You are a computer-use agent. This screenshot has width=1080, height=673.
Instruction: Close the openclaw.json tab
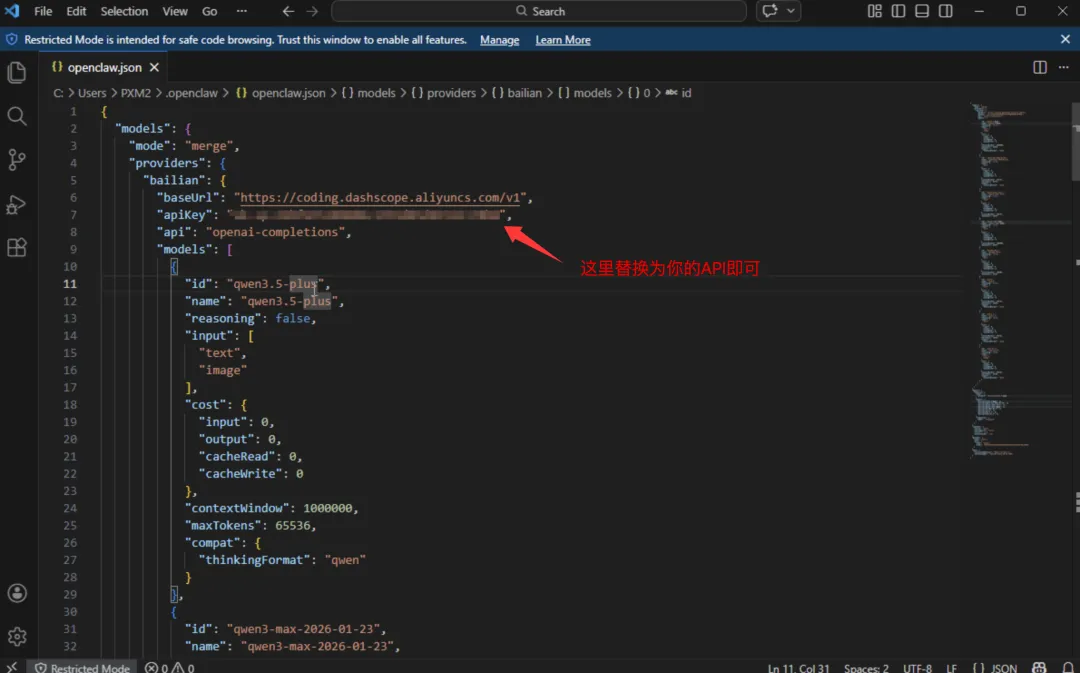[x=154, y=68]
